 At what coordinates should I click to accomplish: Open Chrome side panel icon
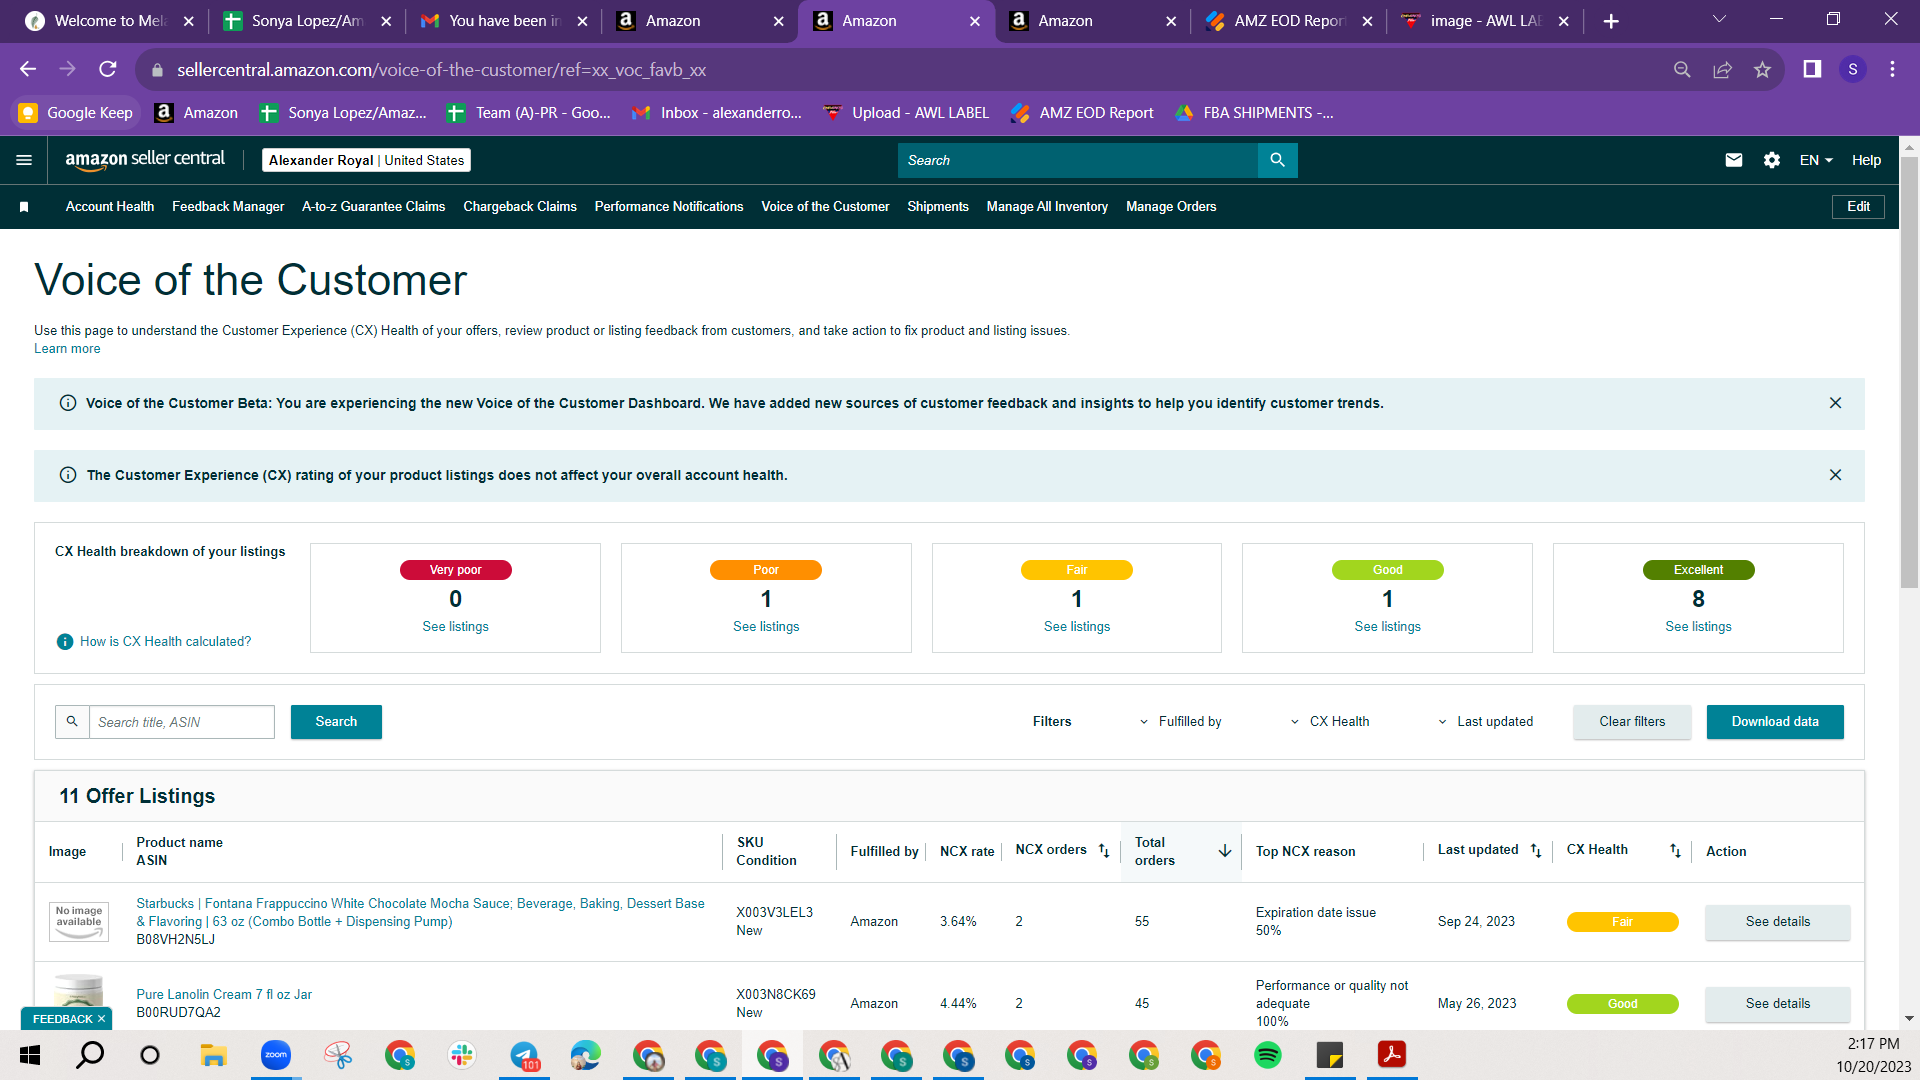pyautogui.click(x=1812, y=69)
